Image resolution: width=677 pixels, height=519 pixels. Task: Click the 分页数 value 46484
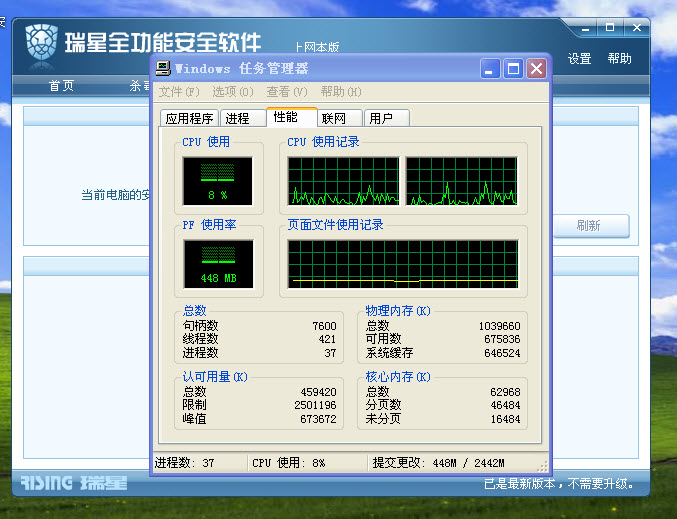(x=505, y=405)
